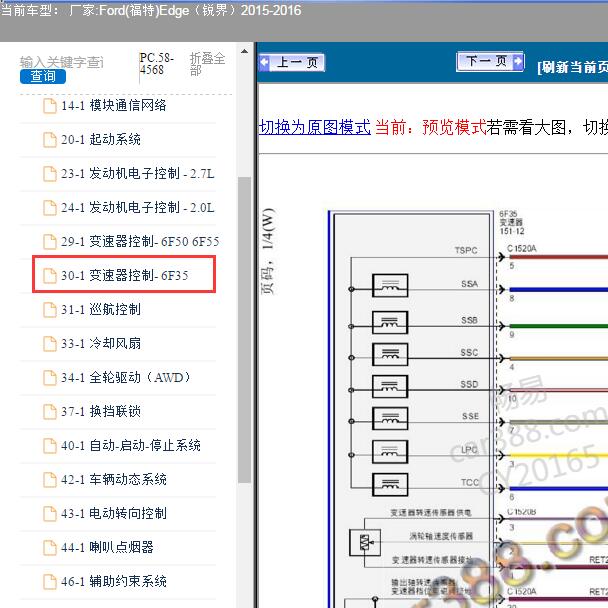Switch to original image mode link
The height and width of the screenshot is (608, 608).
tap(314, 127)
